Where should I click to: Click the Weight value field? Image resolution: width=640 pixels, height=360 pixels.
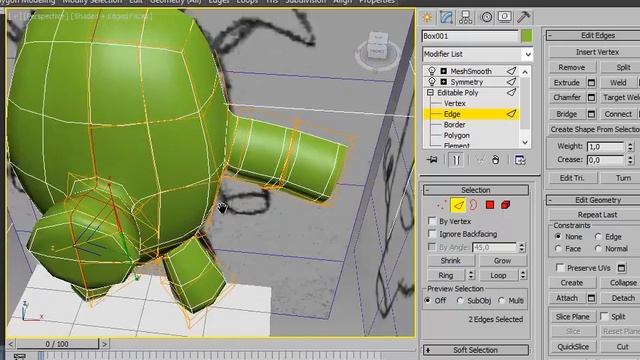tap(606, 146)
